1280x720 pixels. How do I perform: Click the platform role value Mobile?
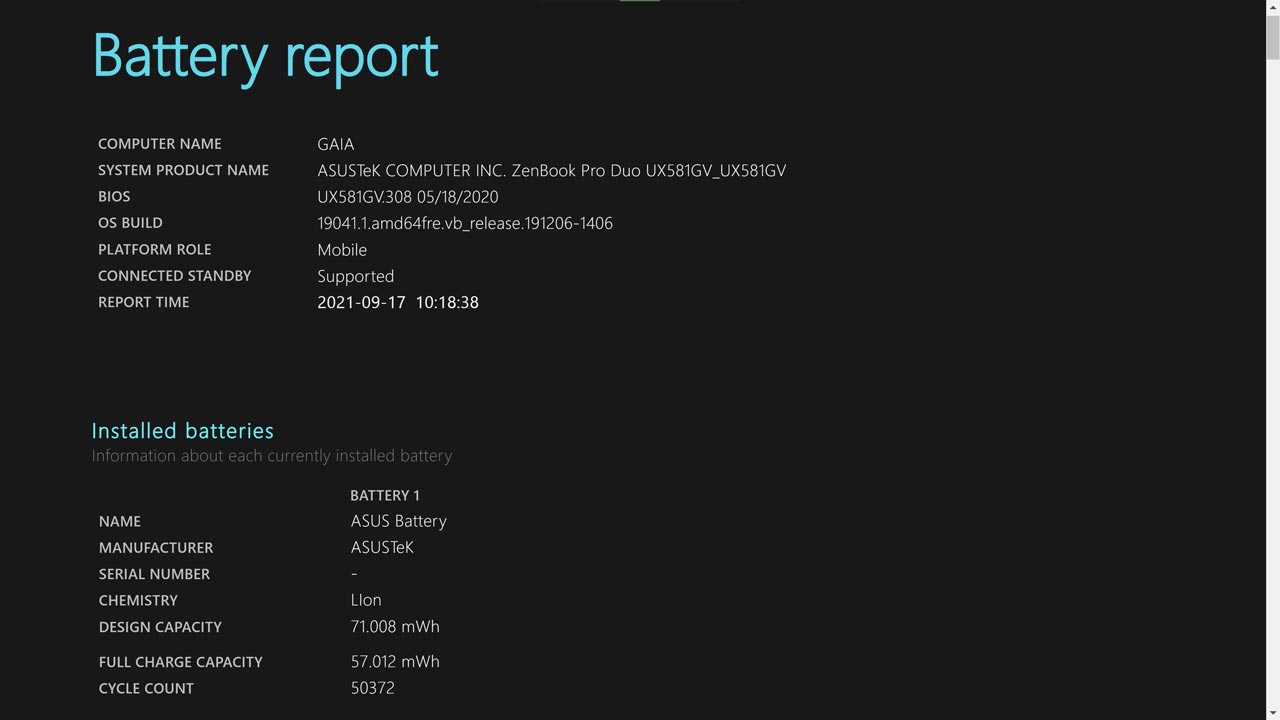(x=341, y=250)
